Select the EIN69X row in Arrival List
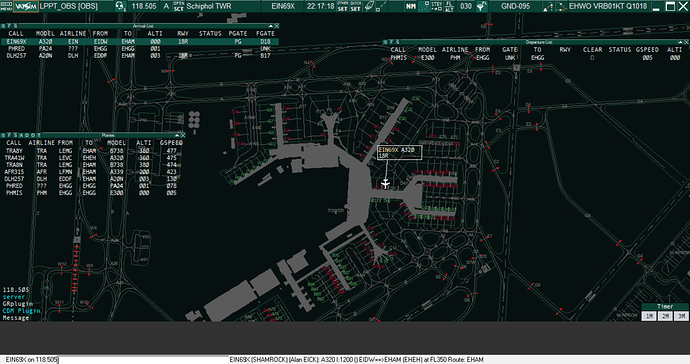 [x=139, y=42]
